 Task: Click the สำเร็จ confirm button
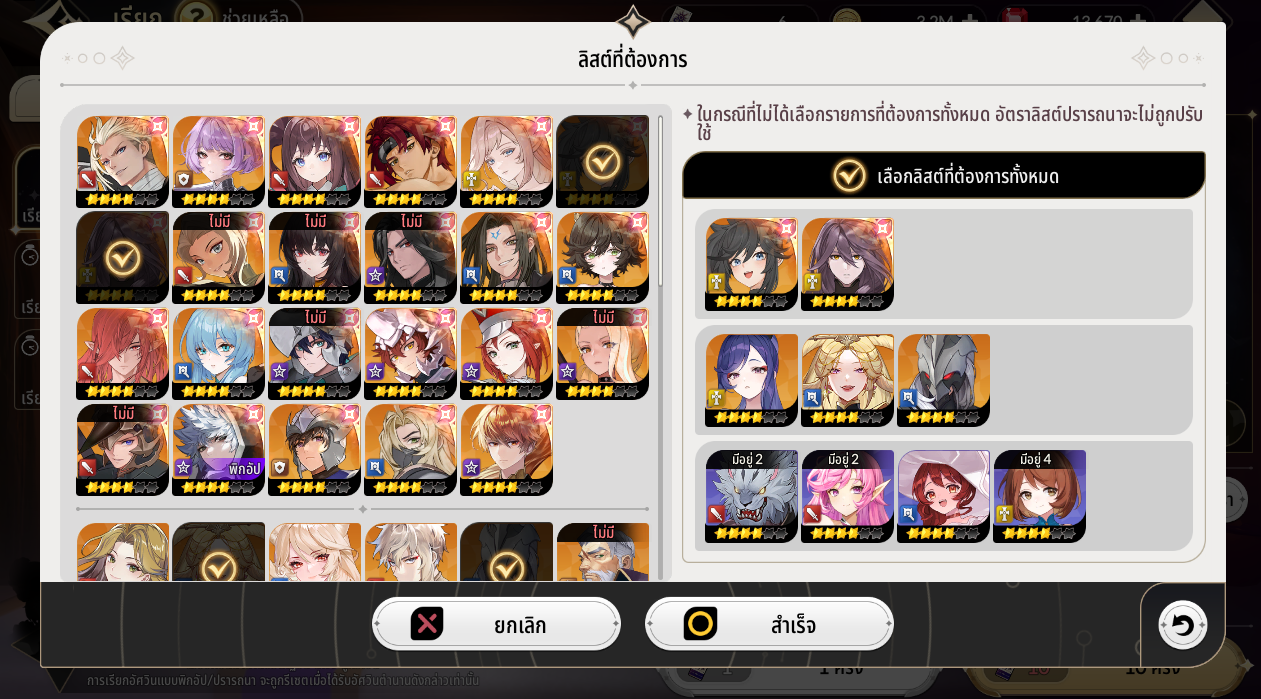[x=769, y=624]
